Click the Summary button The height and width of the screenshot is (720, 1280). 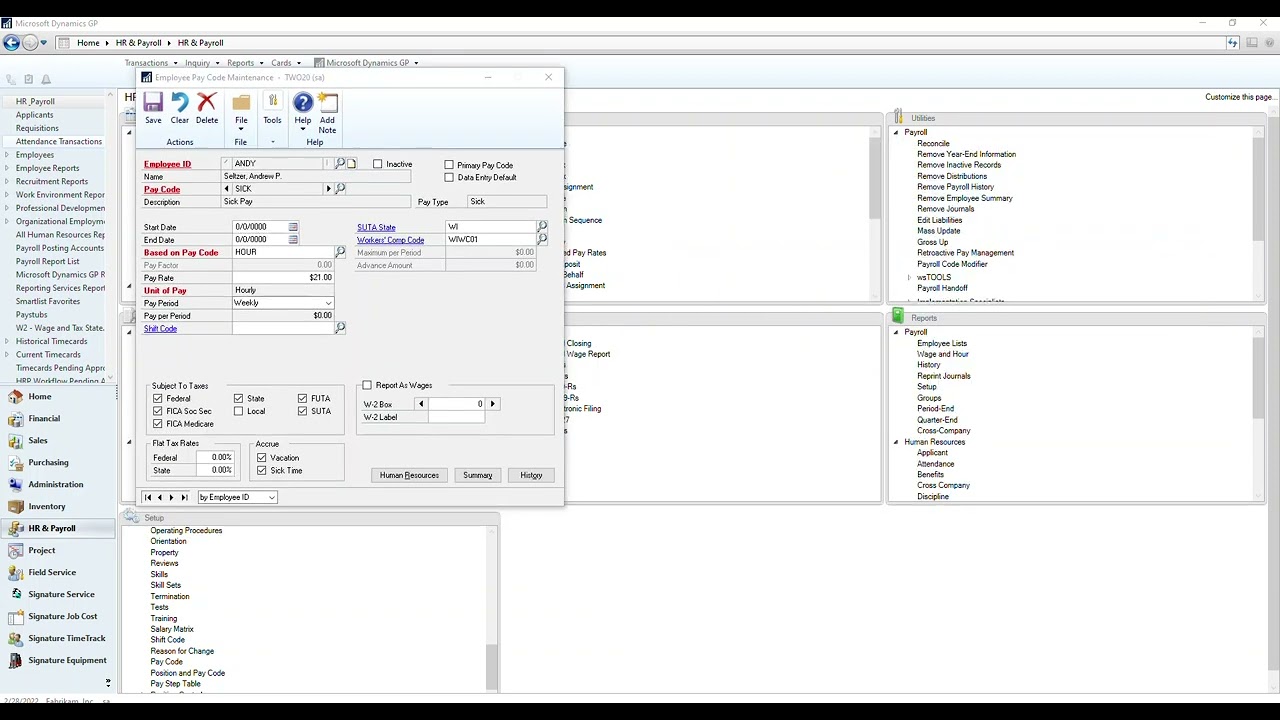[x=477, y=475]
